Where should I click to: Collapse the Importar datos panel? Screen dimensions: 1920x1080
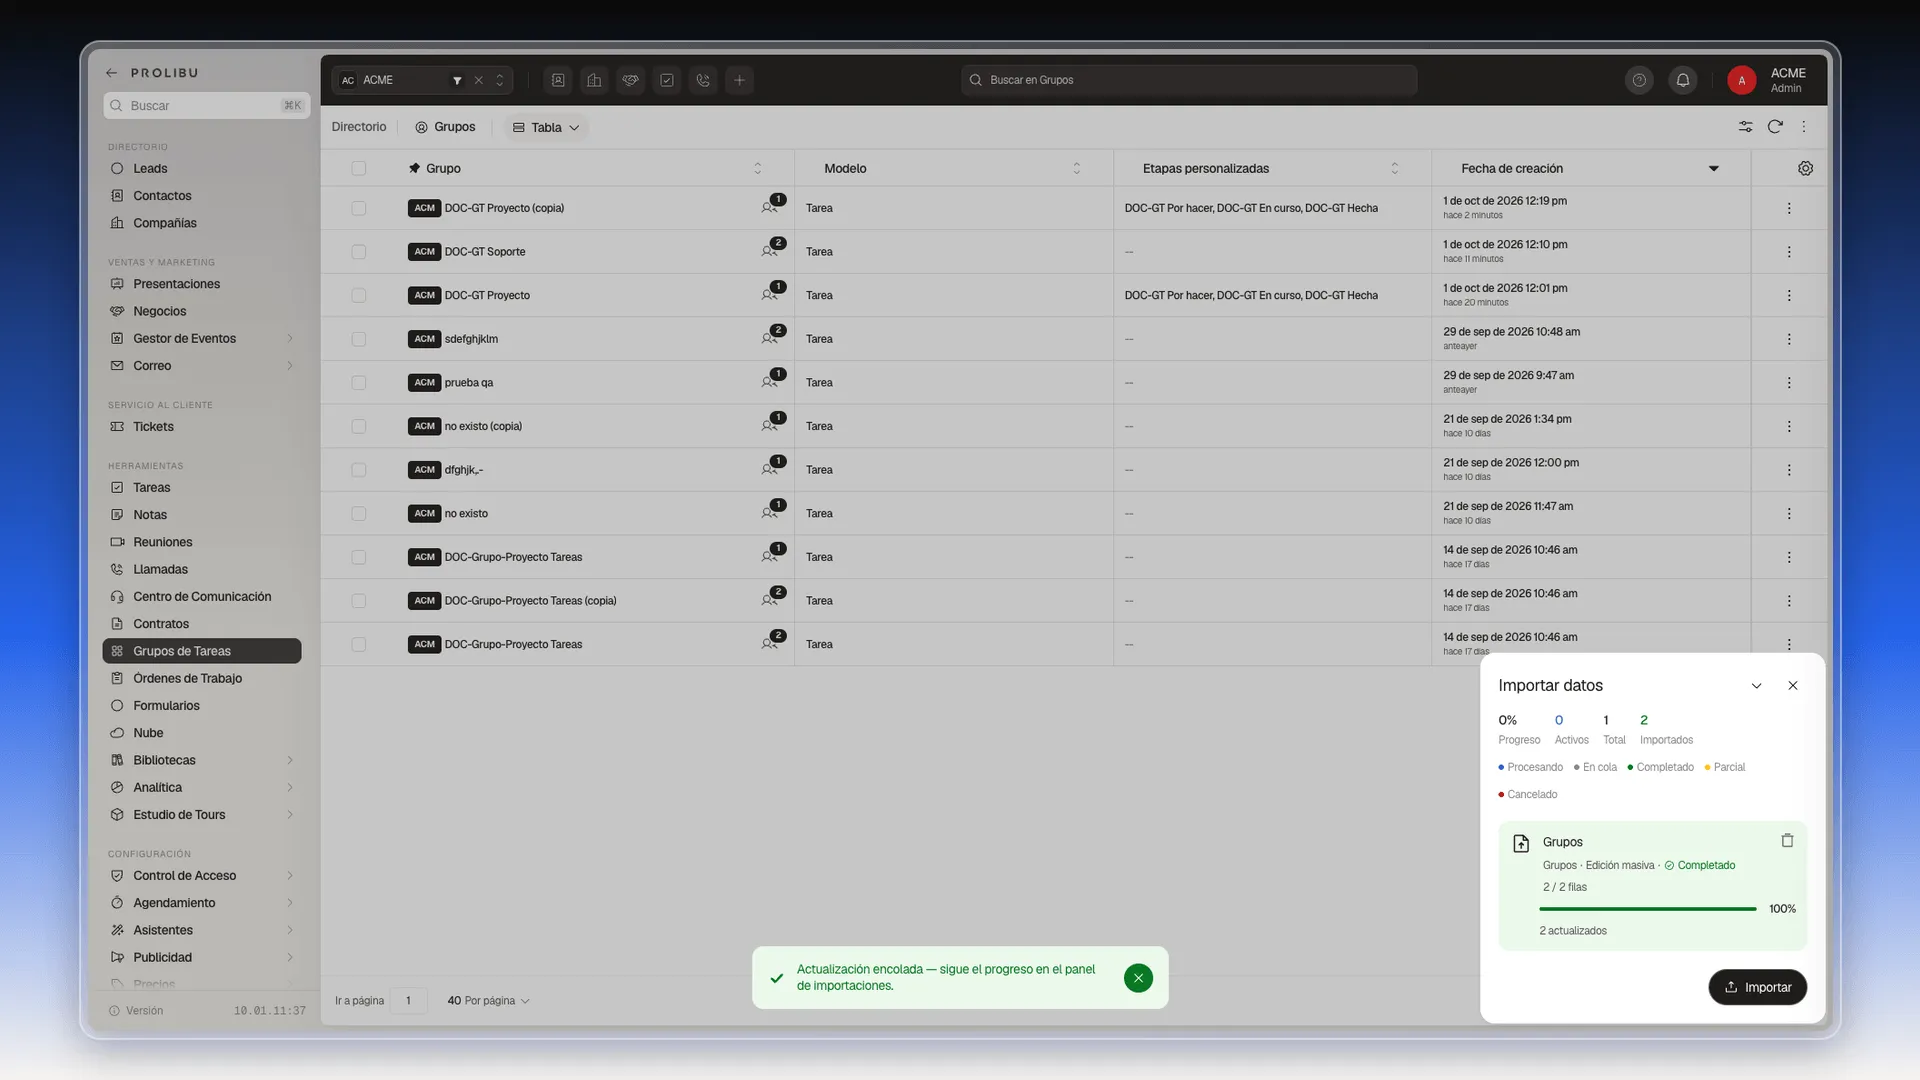pyautogui.click(x=1756, y=686)
